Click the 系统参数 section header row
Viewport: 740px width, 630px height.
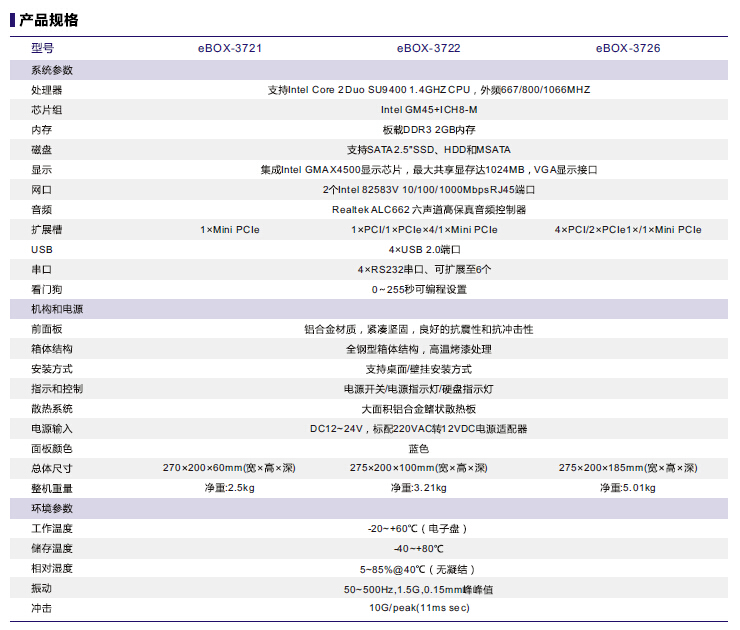tap(52, 70)
